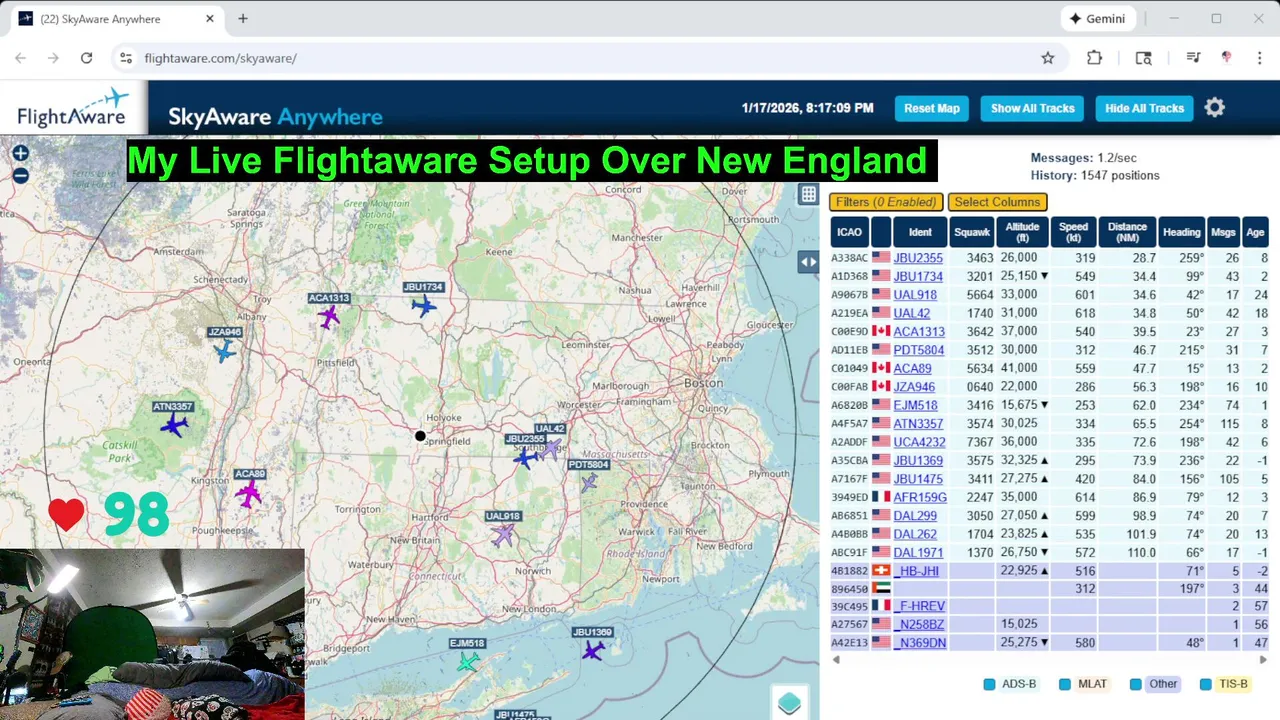Viewport: 1280px width, 720px height.
Task: Click the MLAT legend color swatch
Action: 1065,684
